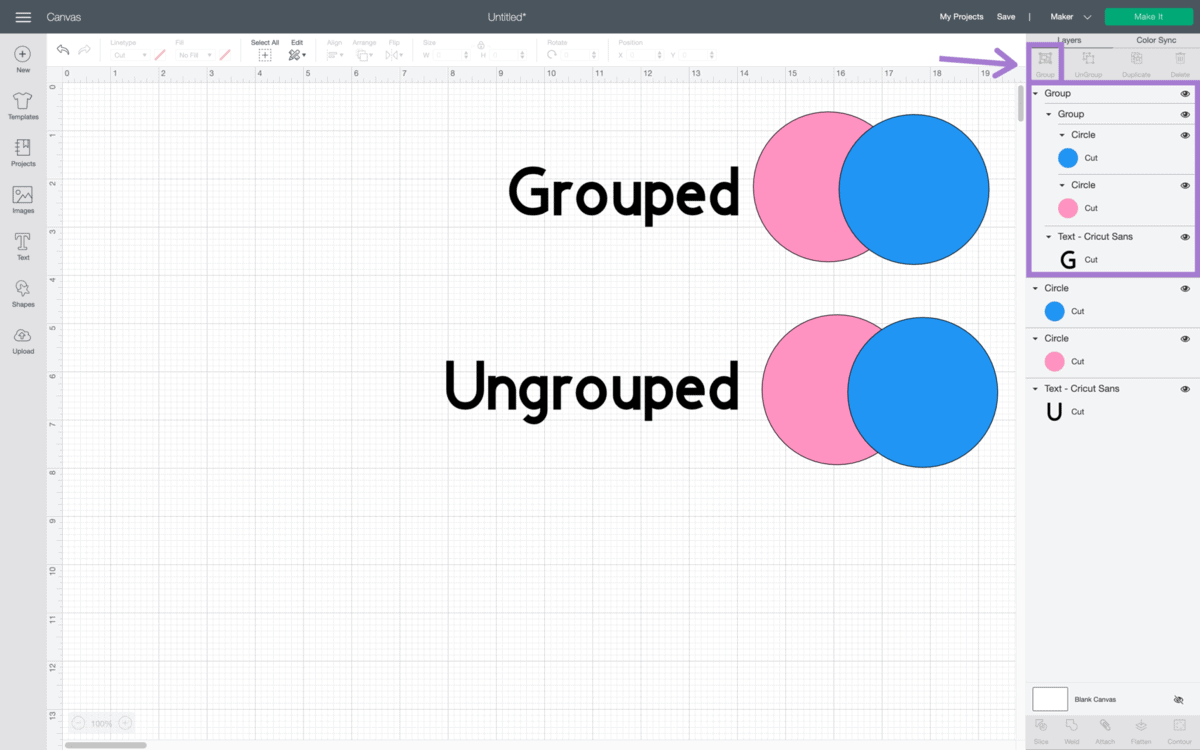Select the Shapes tool in the sidebar
This screenshot has width=1200, height=750.
(22, 291)
